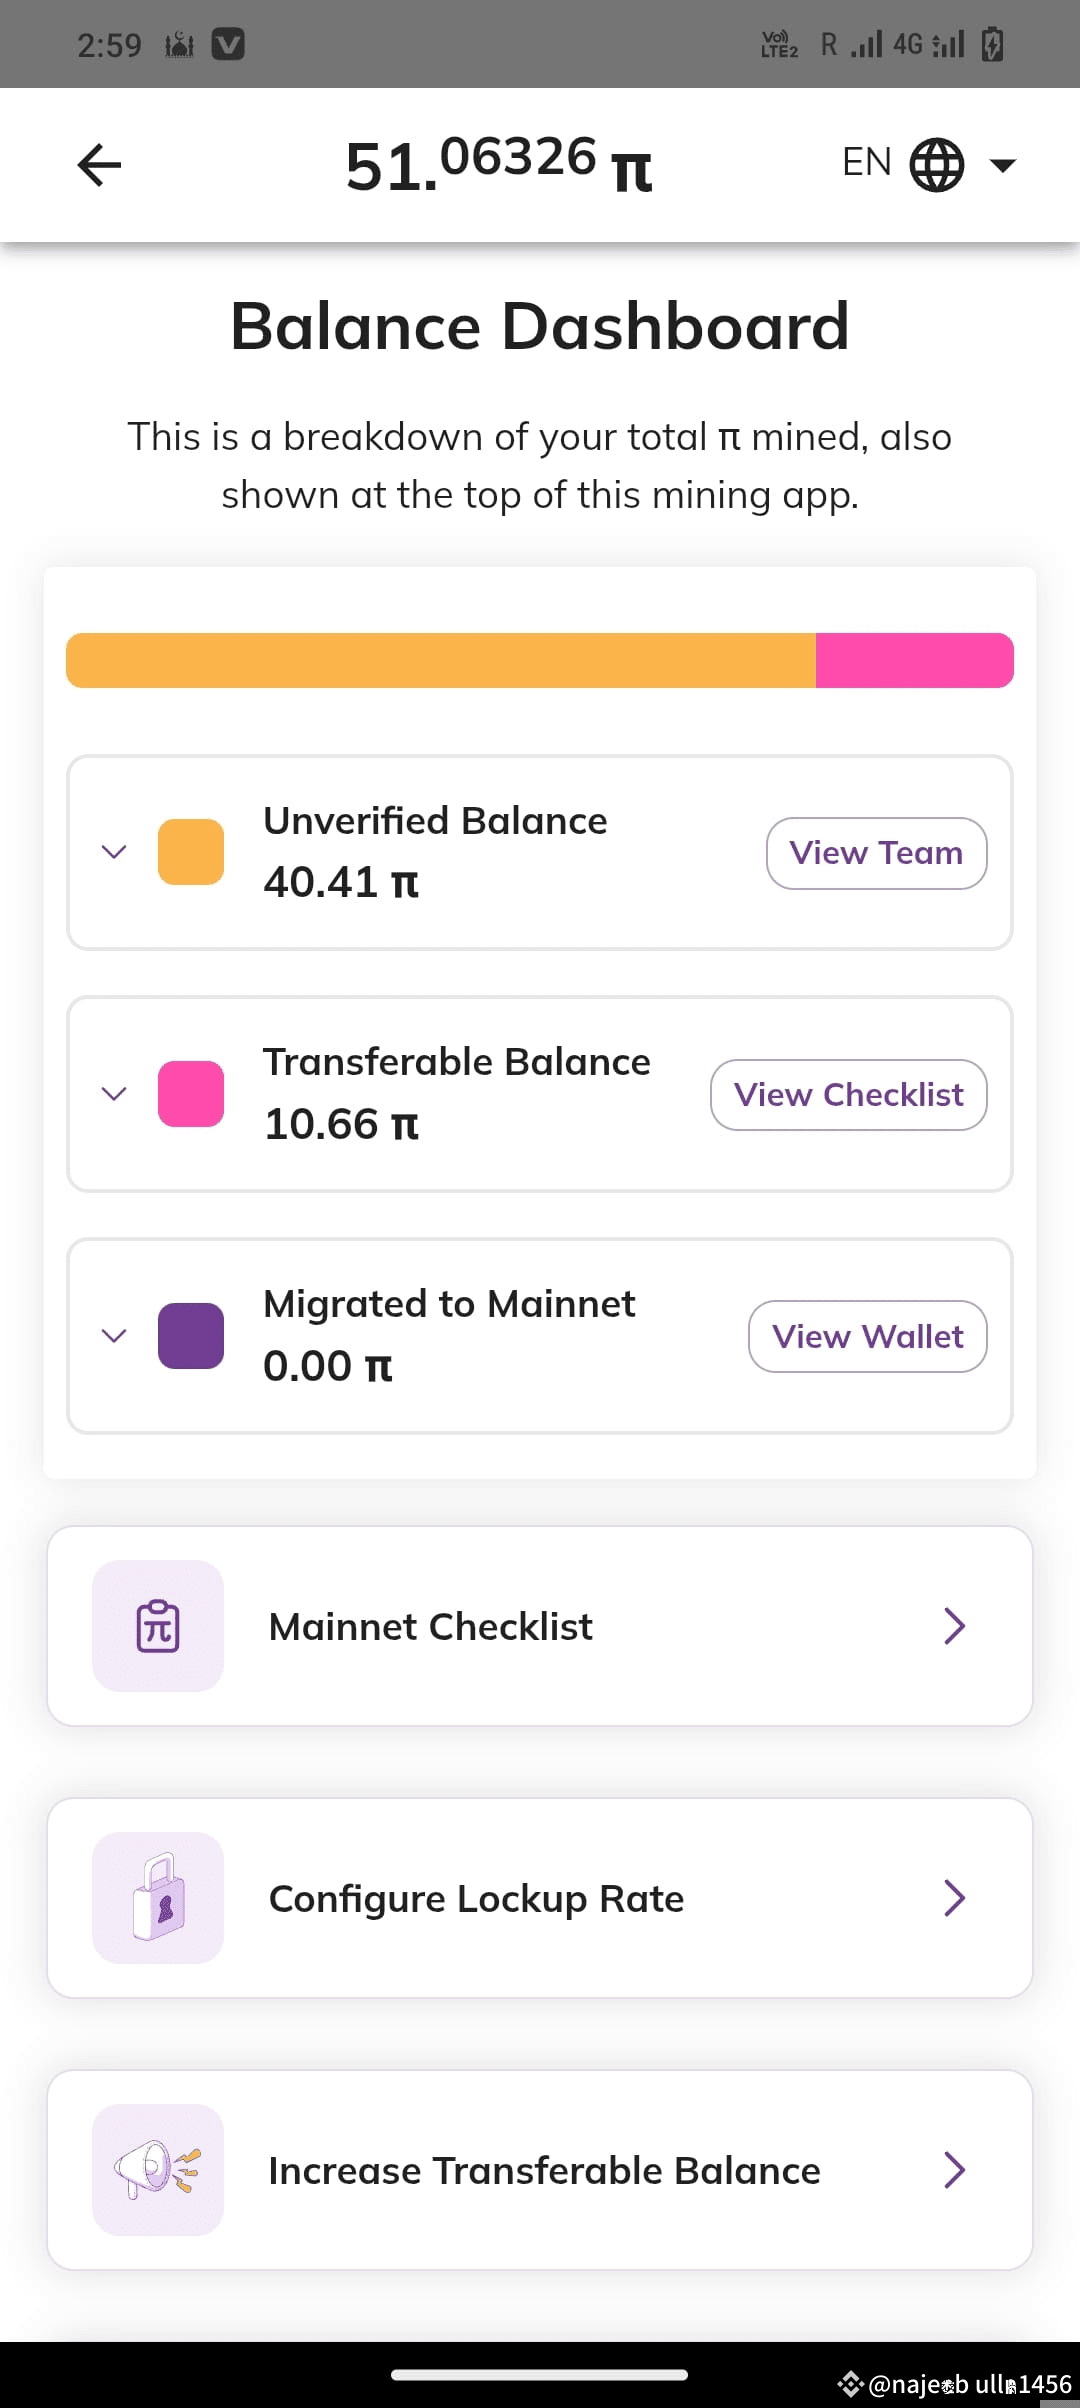Click the lockup padlock icon
The width and height of the screenshot is (1080, 2408).
point(158,1898)
